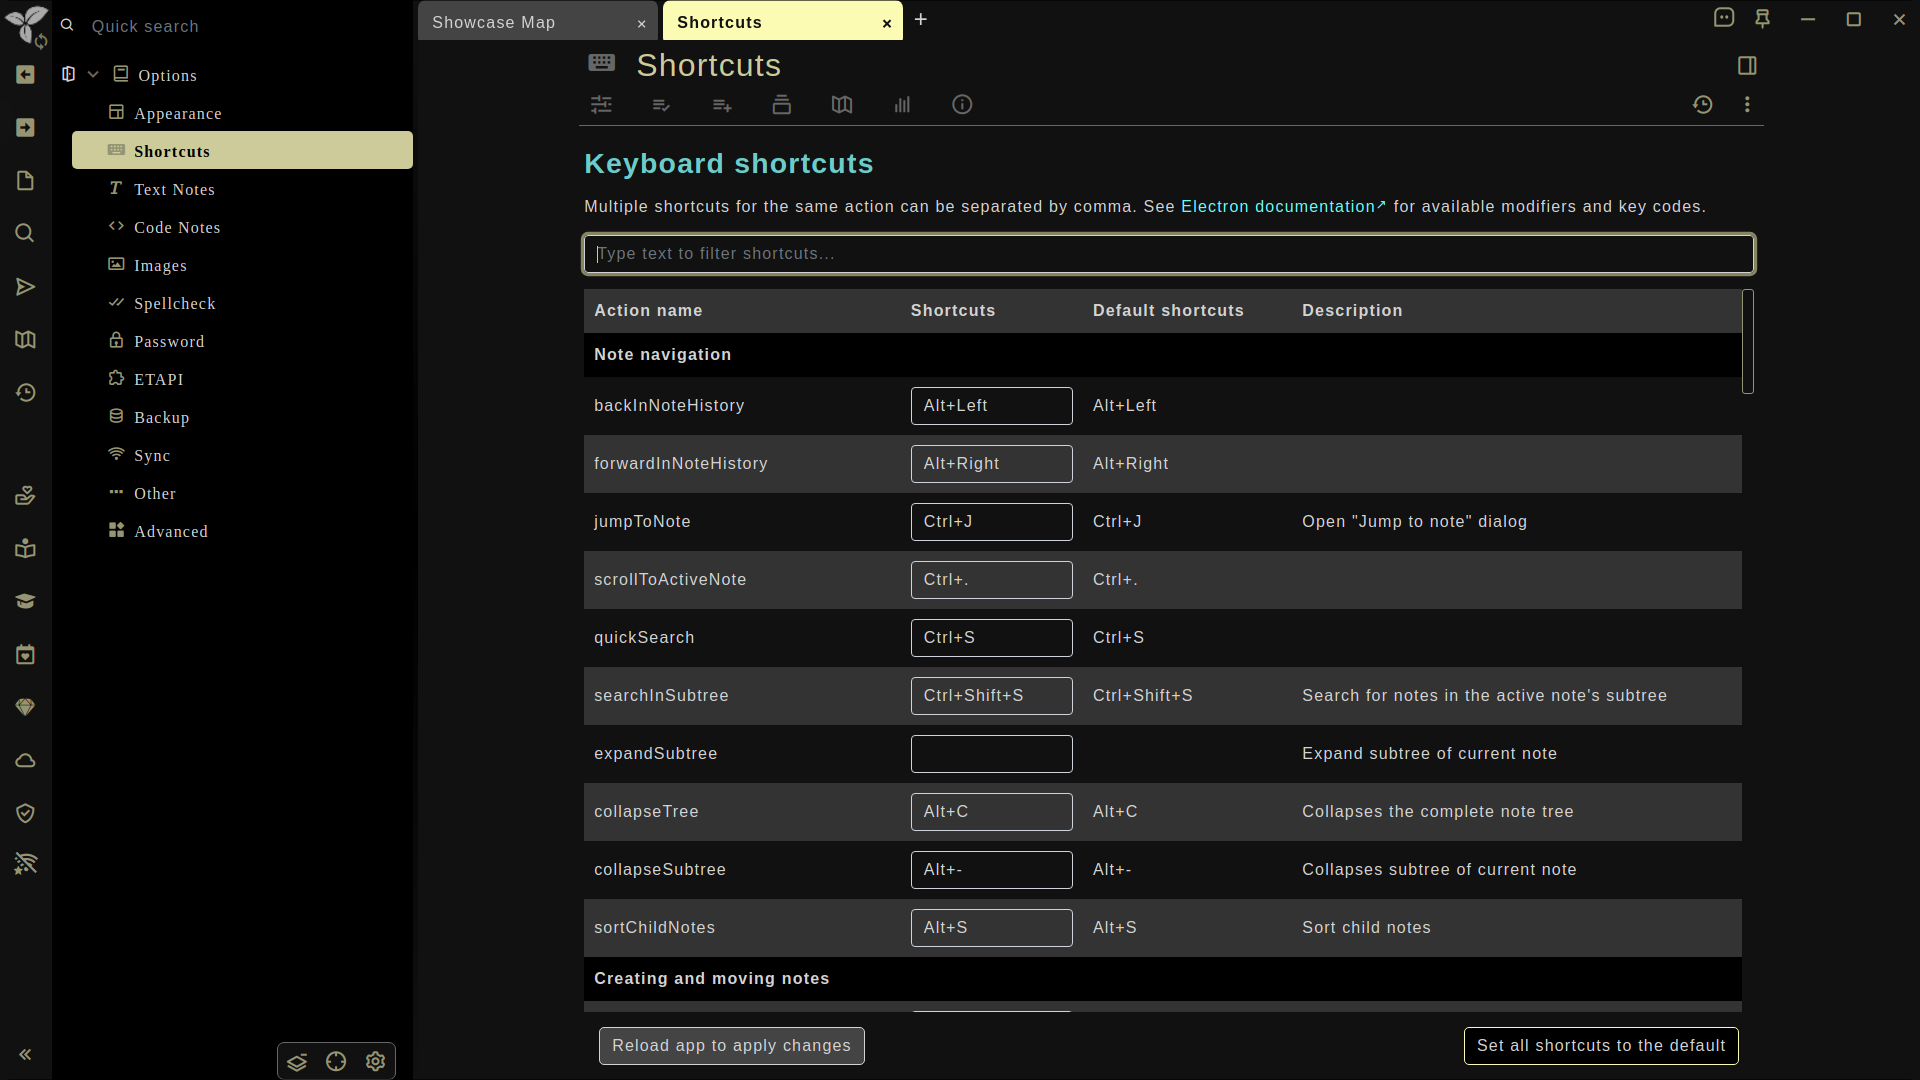Toggle the right pane layout icon

1747,66
